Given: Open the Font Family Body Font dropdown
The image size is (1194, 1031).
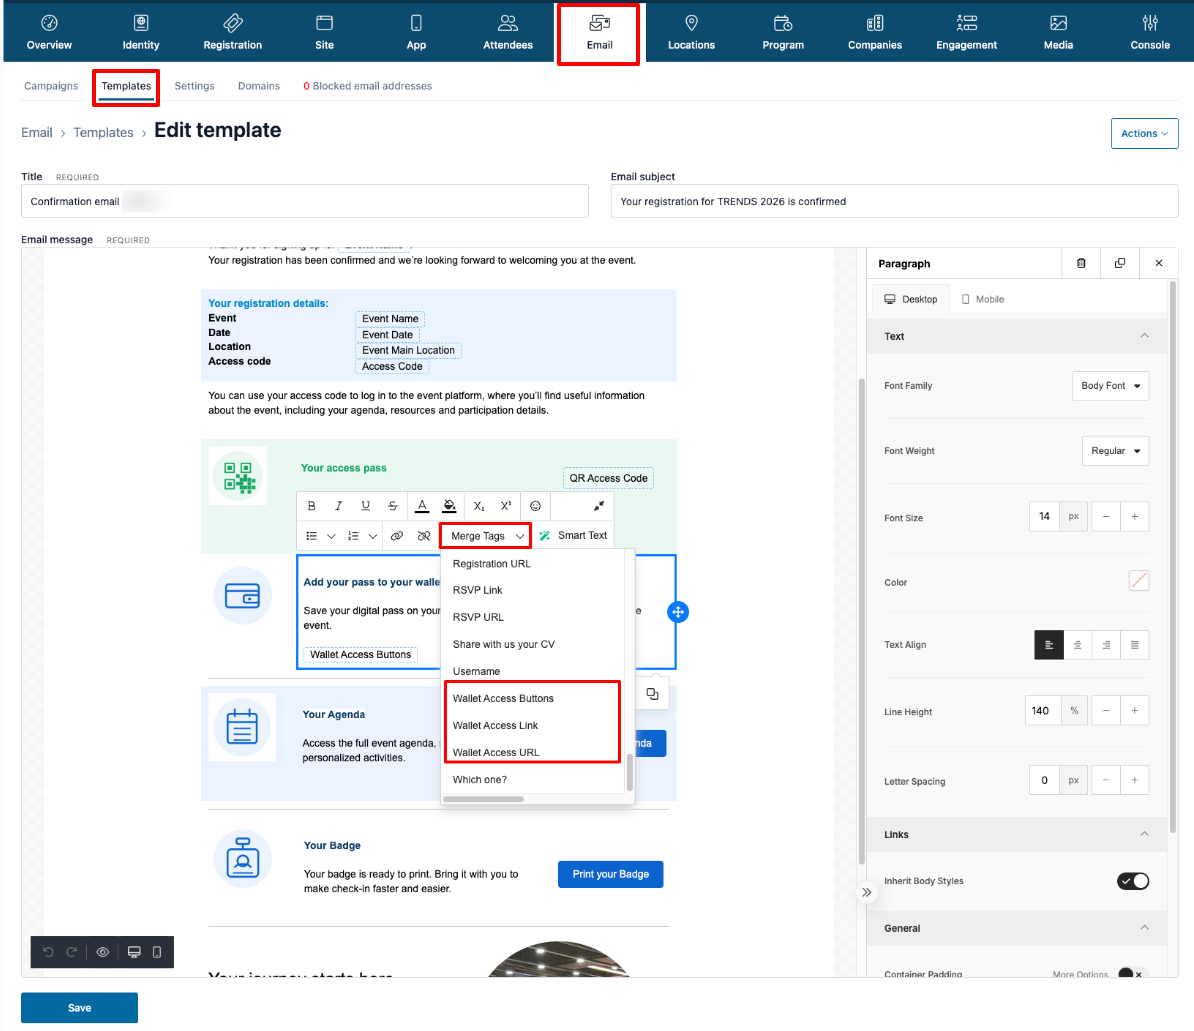Looking at the screenshot, I should coord(1110,386).
